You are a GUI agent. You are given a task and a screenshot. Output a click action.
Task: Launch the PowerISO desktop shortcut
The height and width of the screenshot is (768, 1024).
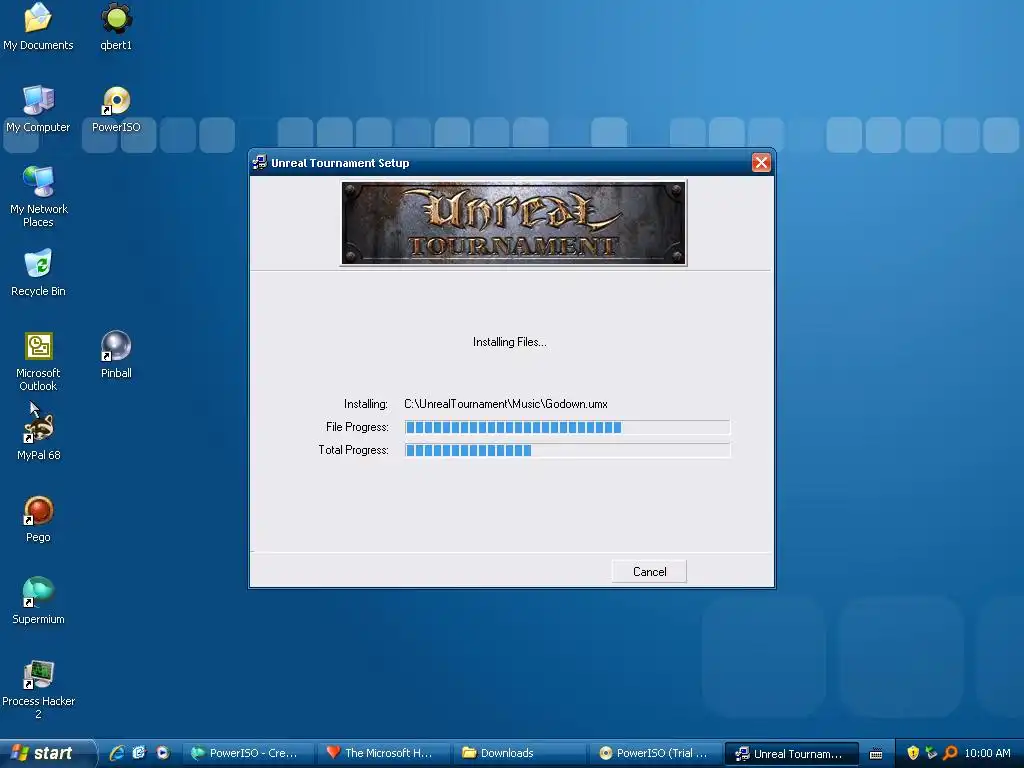116,108
